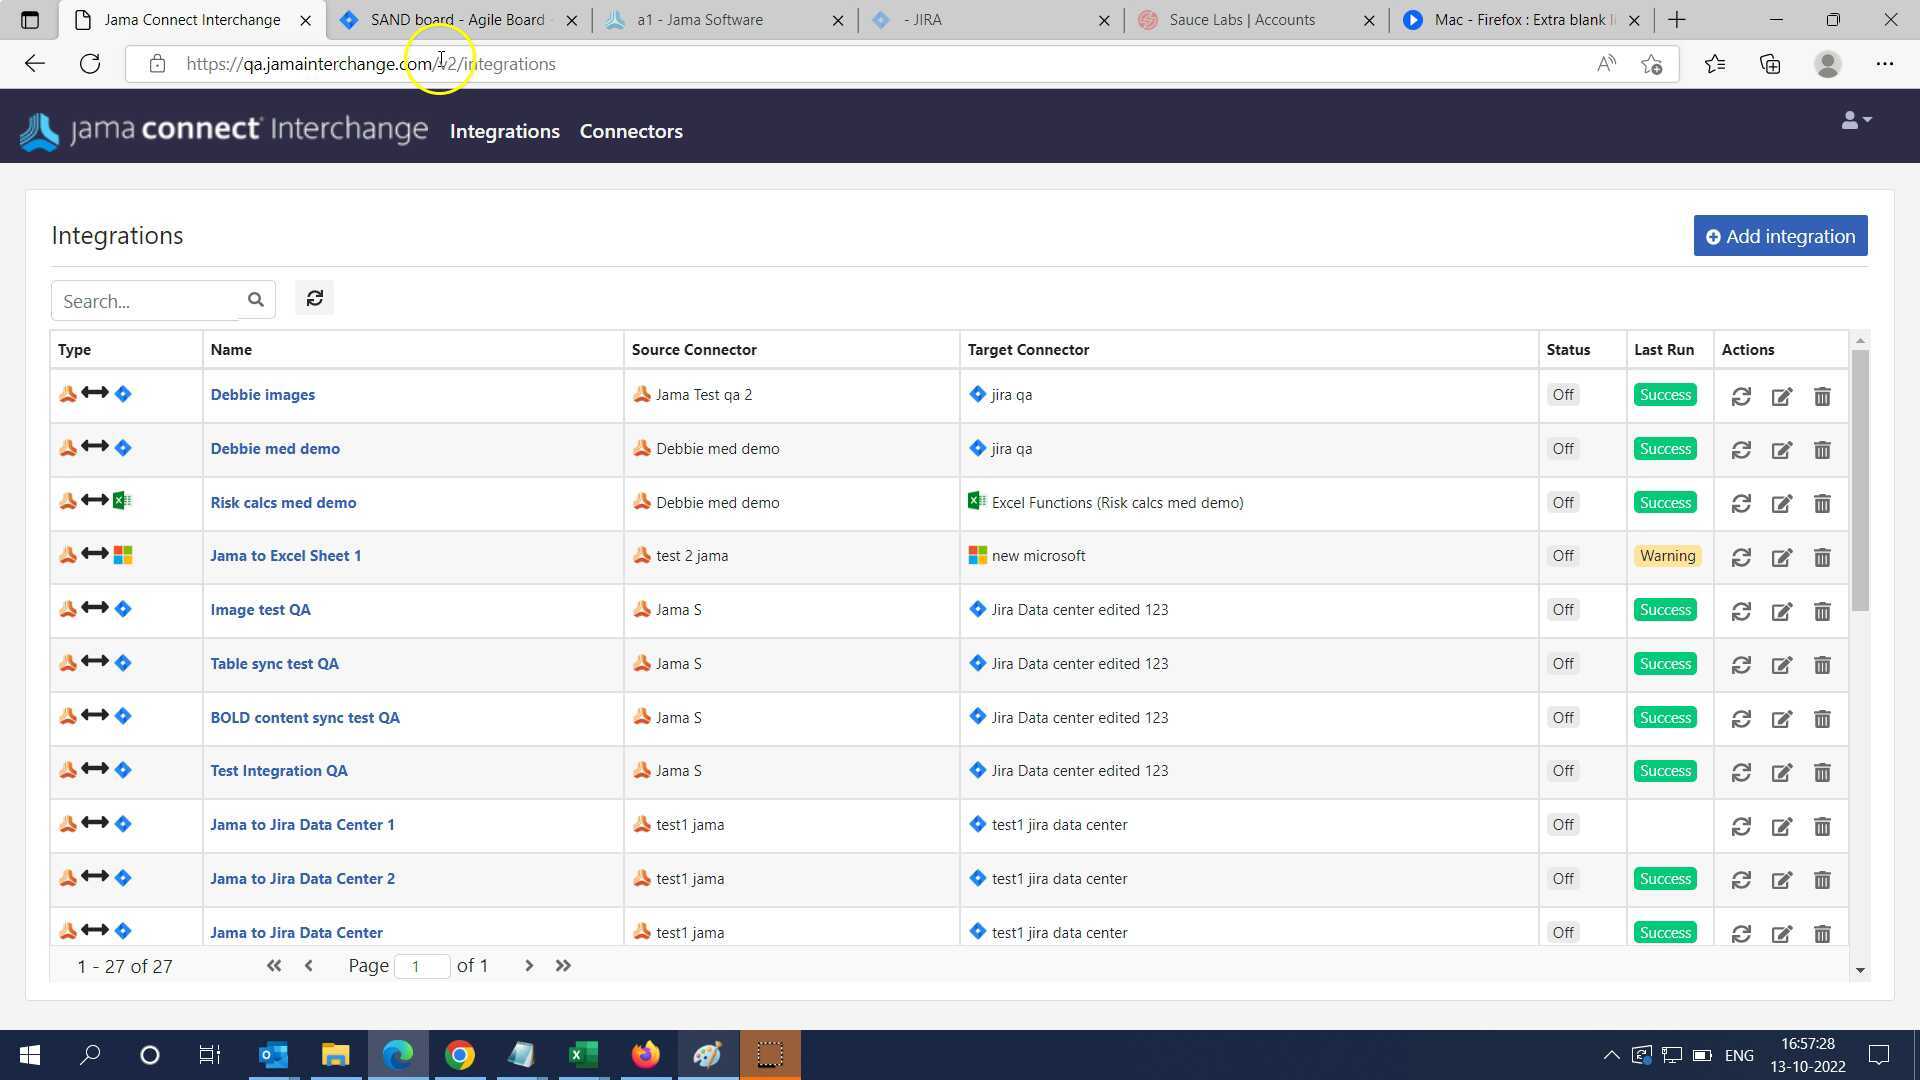Toggle Off status for Risk calcs med demo
This screenshot has width=1920, height=1080.
tap(1563, 503)
